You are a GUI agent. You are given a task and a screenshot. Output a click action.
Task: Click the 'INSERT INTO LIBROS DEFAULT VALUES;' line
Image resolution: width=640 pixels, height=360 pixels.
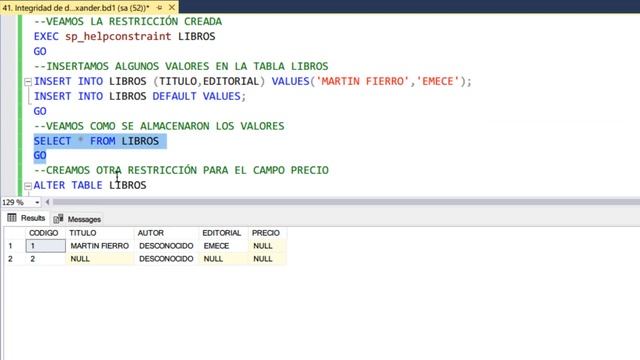pyautogui.click(x=140, y=96)
